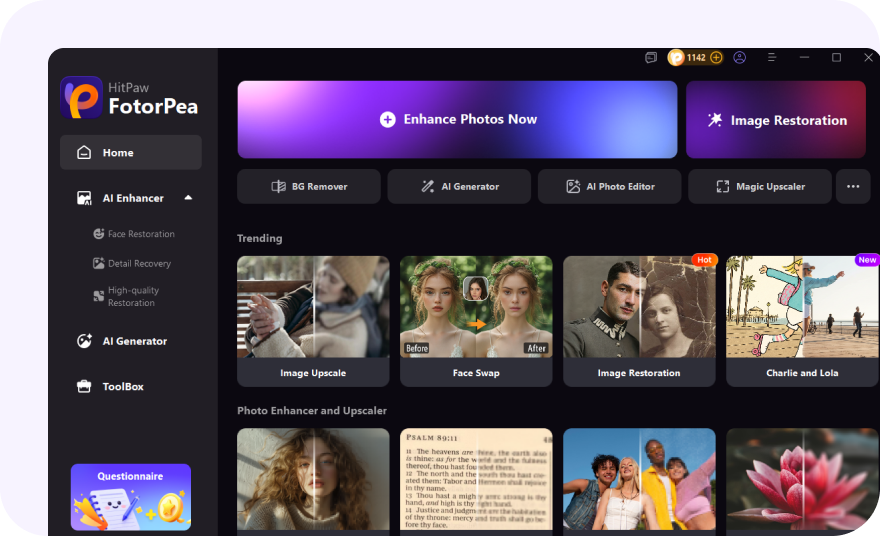The height and width of the screenshot is (536, 880).
Task: Click the Magic Upscaler expand icon
Action: pos(723,186)
